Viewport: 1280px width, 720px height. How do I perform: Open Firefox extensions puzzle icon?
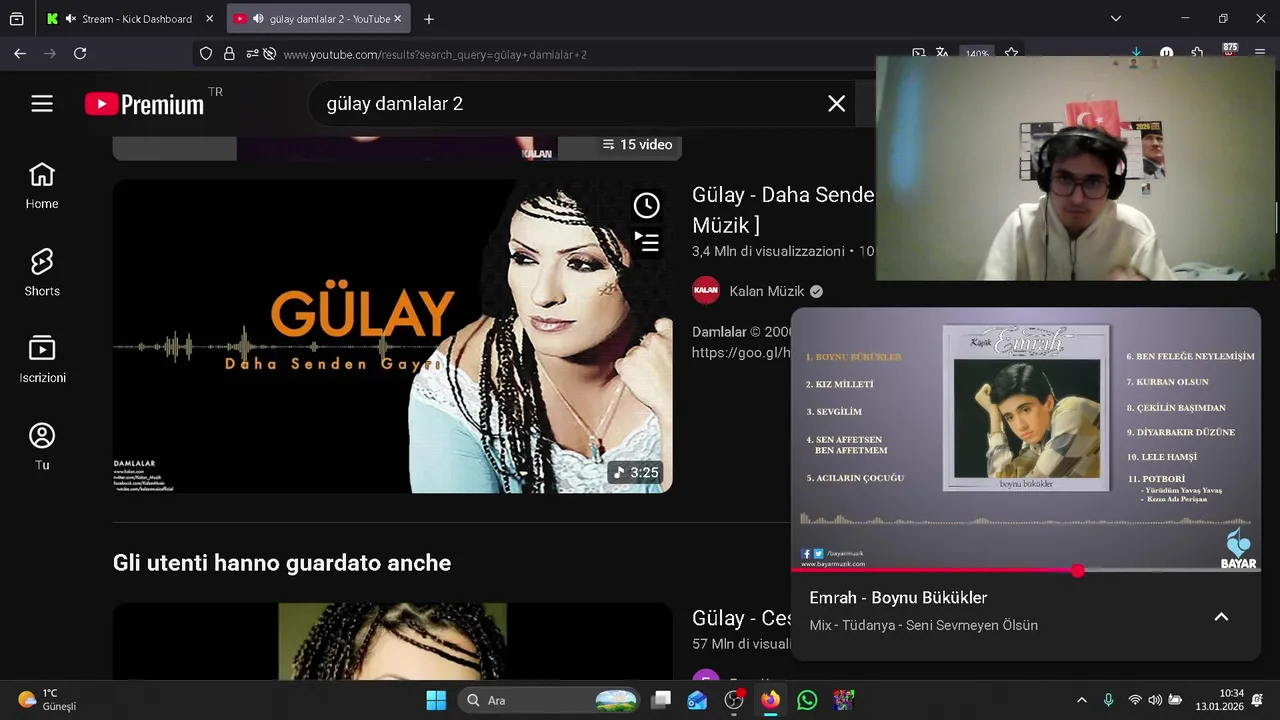point(1197,54)
